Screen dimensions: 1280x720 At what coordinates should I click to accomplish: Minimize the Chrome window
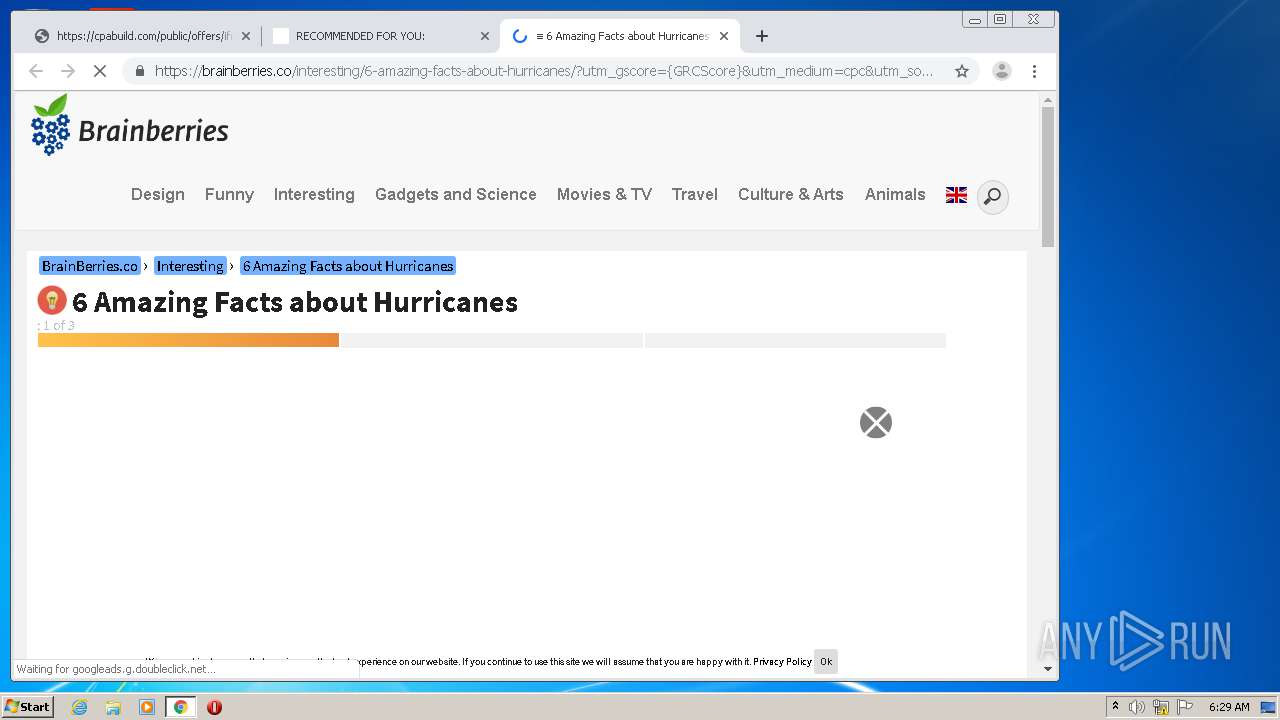975,19
